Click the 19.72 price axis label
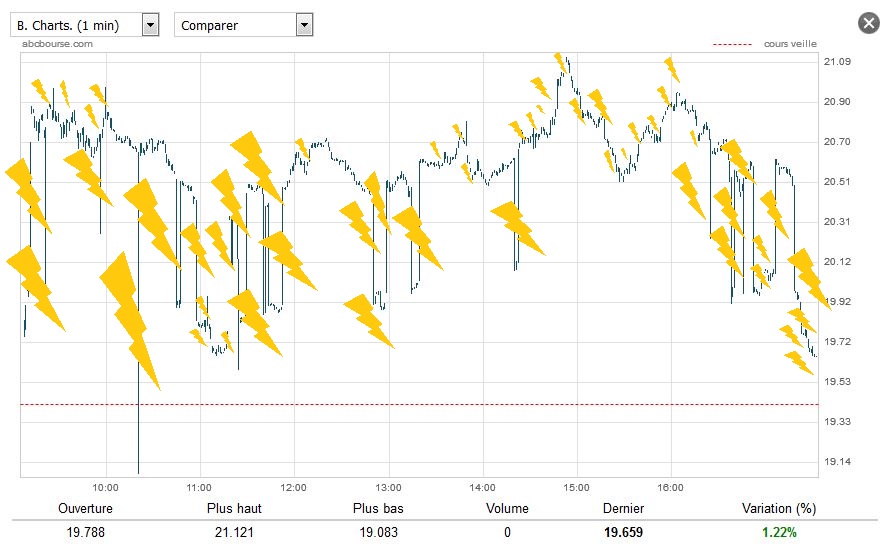891x555 pixels. click(x=838, y=341)
